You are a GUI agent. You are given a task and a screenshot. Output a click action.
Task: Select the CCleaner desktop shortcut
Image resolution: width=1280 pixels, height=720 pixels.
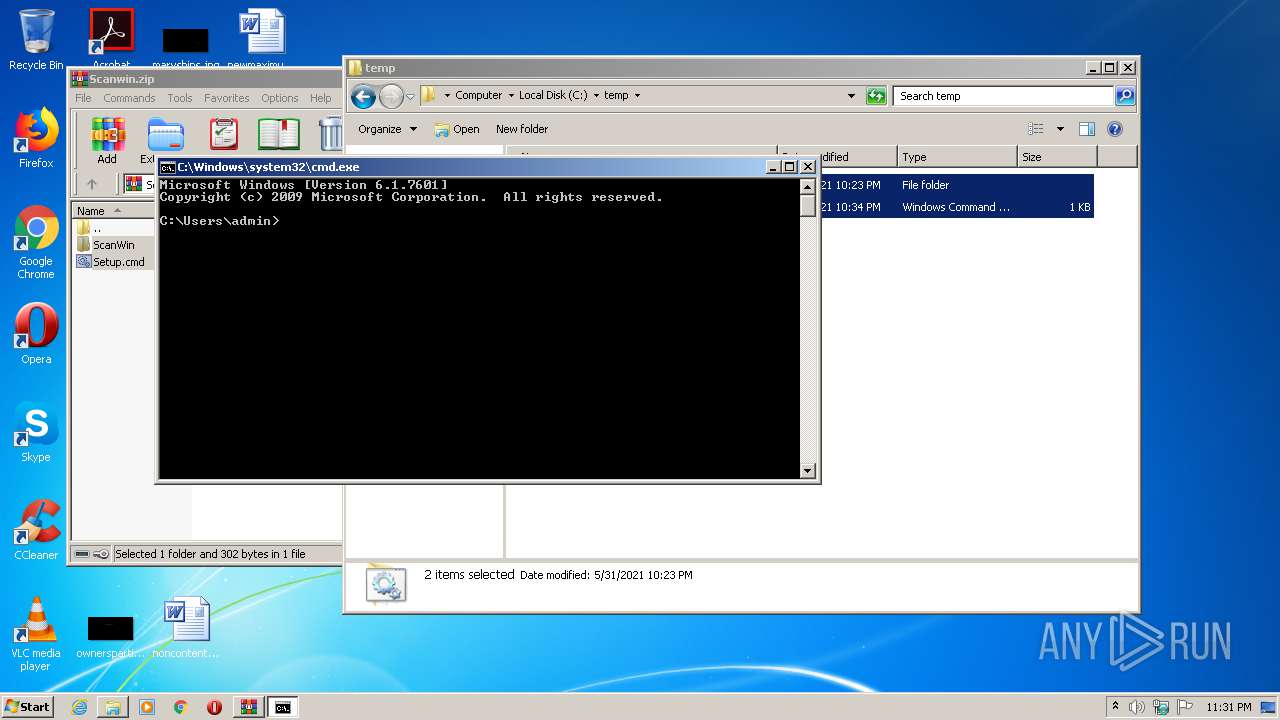pos(36,530)
